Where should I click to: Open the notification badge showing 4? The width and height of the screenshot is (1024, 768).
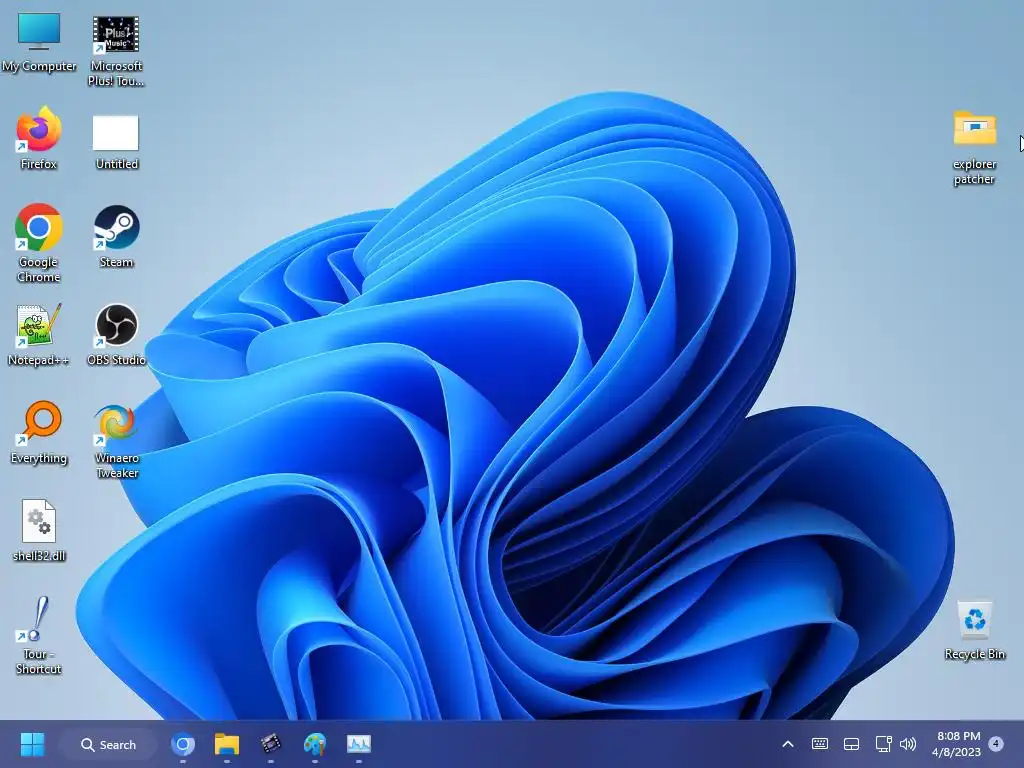(996, 743)
